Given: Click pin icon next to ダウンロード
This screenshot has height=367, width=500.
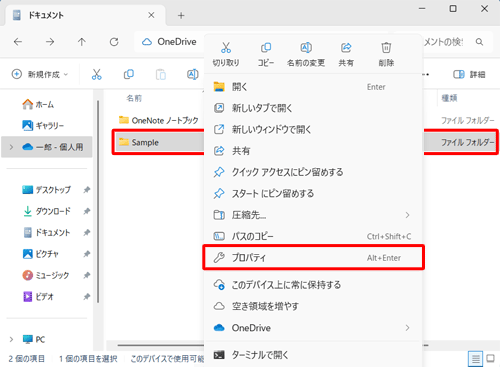Looking at the screenshot, I should [87, 211].
